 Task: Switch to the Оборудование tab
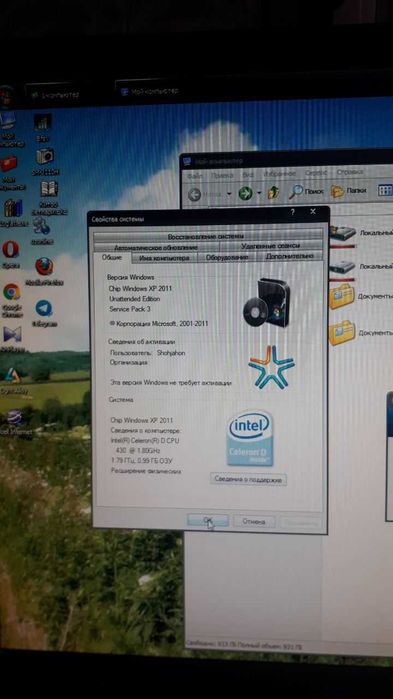coord(227,257)
